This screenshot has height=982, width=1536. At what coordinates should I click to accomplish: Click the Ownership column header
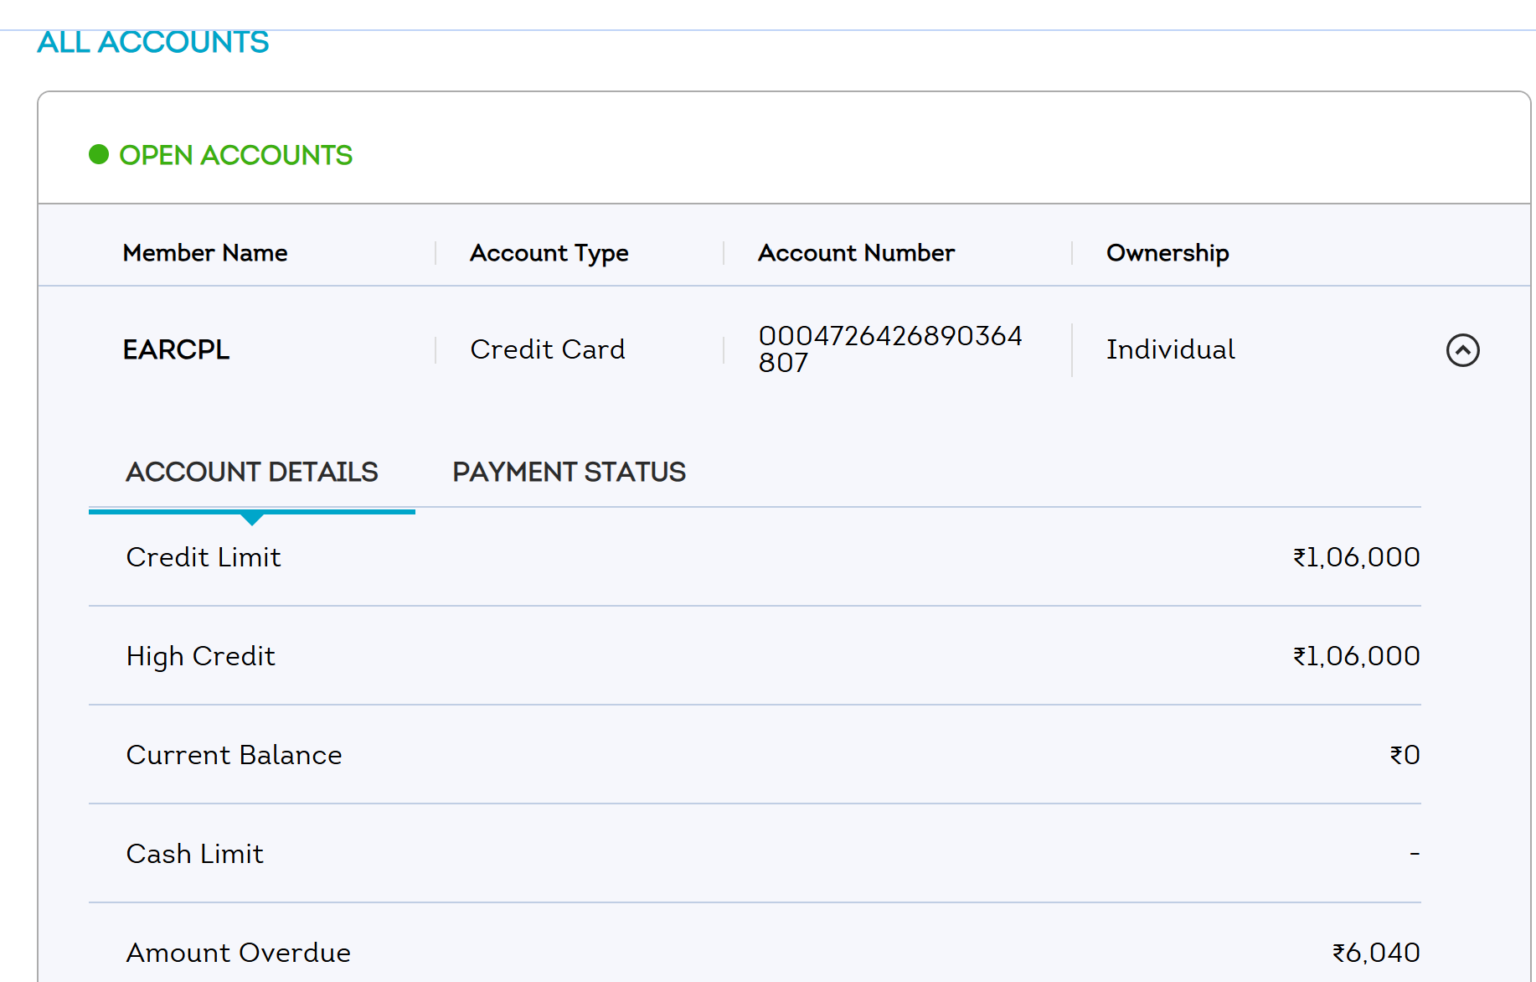coord(1167,253)
